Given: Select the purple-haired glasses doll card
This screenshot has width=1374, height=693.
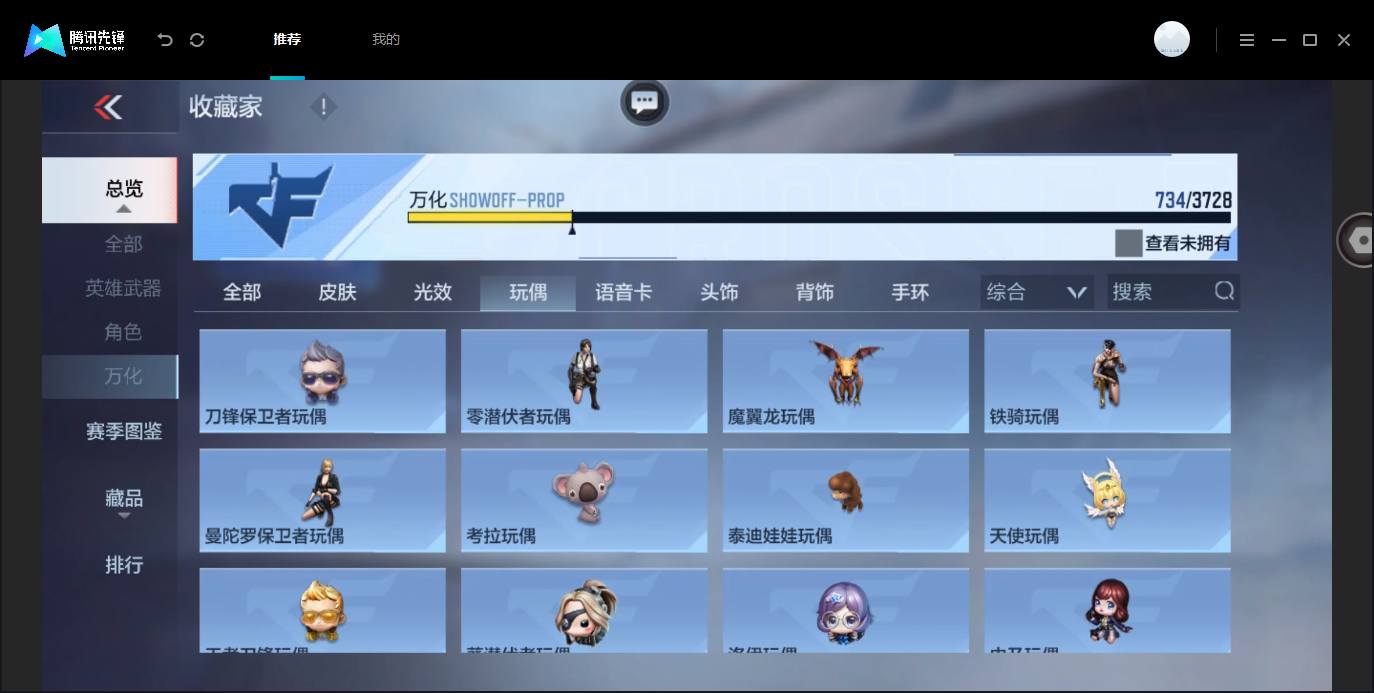Looking at the screenshot, I should (x=846, y=610).
